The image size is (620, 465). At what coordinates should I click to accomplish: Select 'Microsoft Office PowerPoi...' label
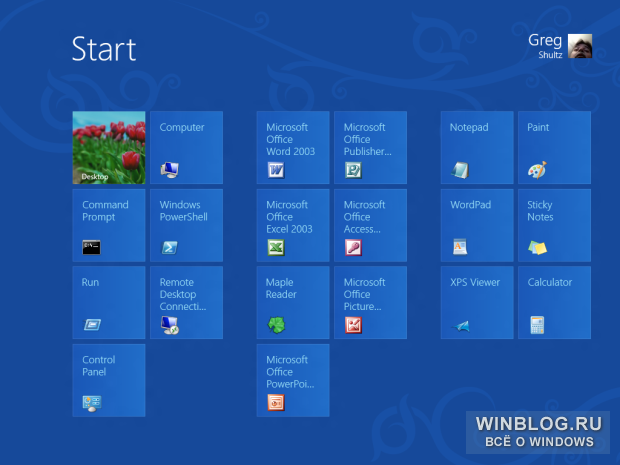(x=290, y=372)
